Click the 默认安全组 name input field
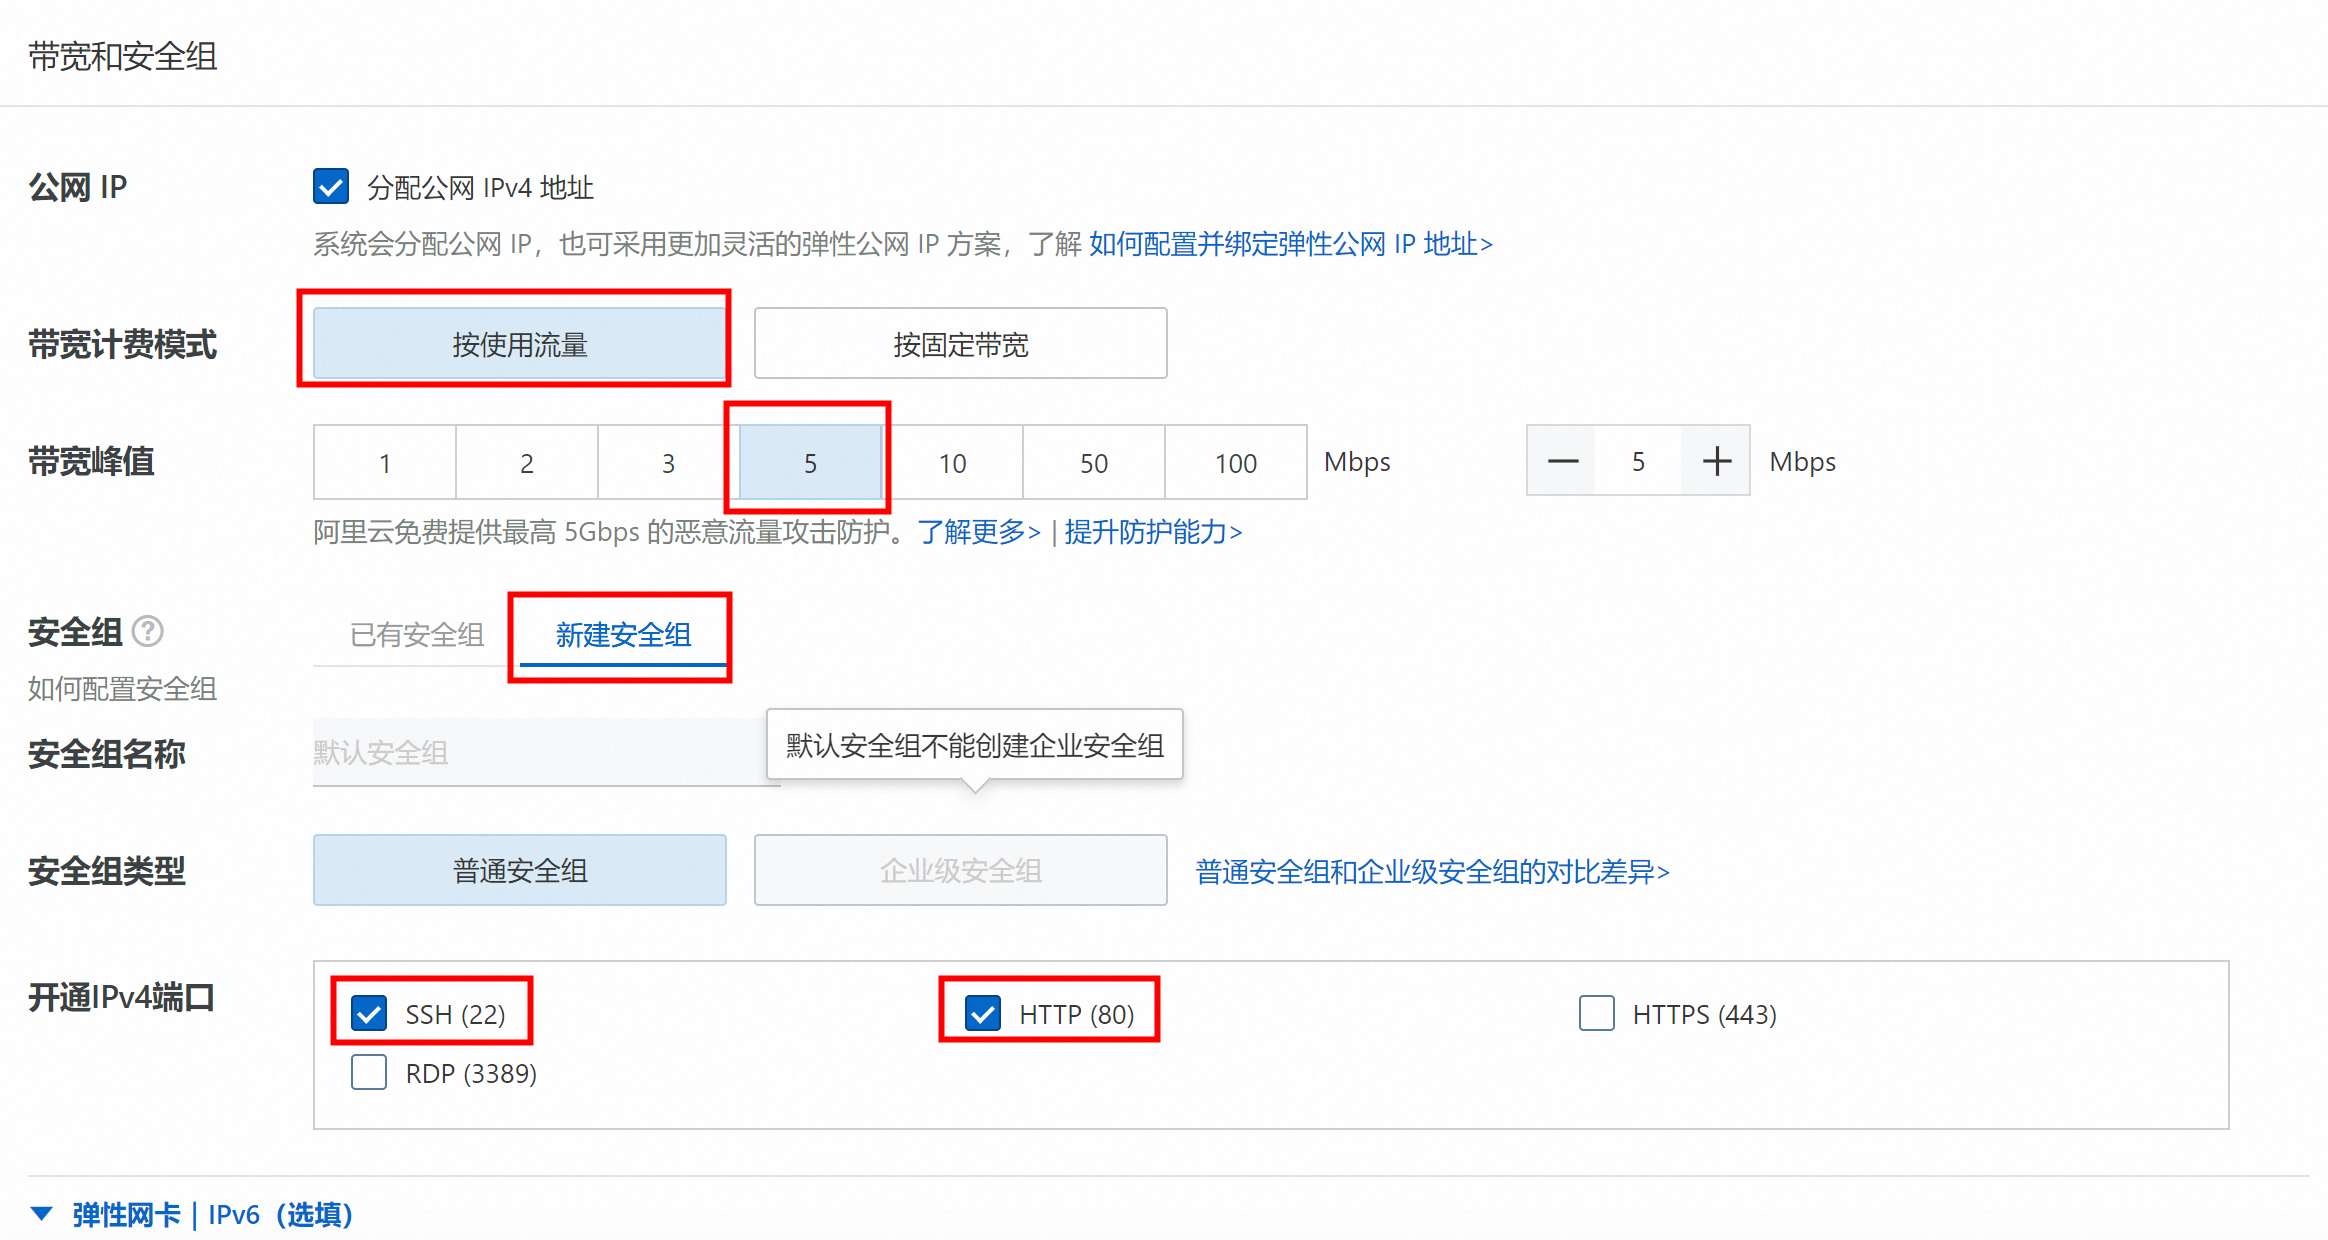2328x1240 pixels. point(540,752)
